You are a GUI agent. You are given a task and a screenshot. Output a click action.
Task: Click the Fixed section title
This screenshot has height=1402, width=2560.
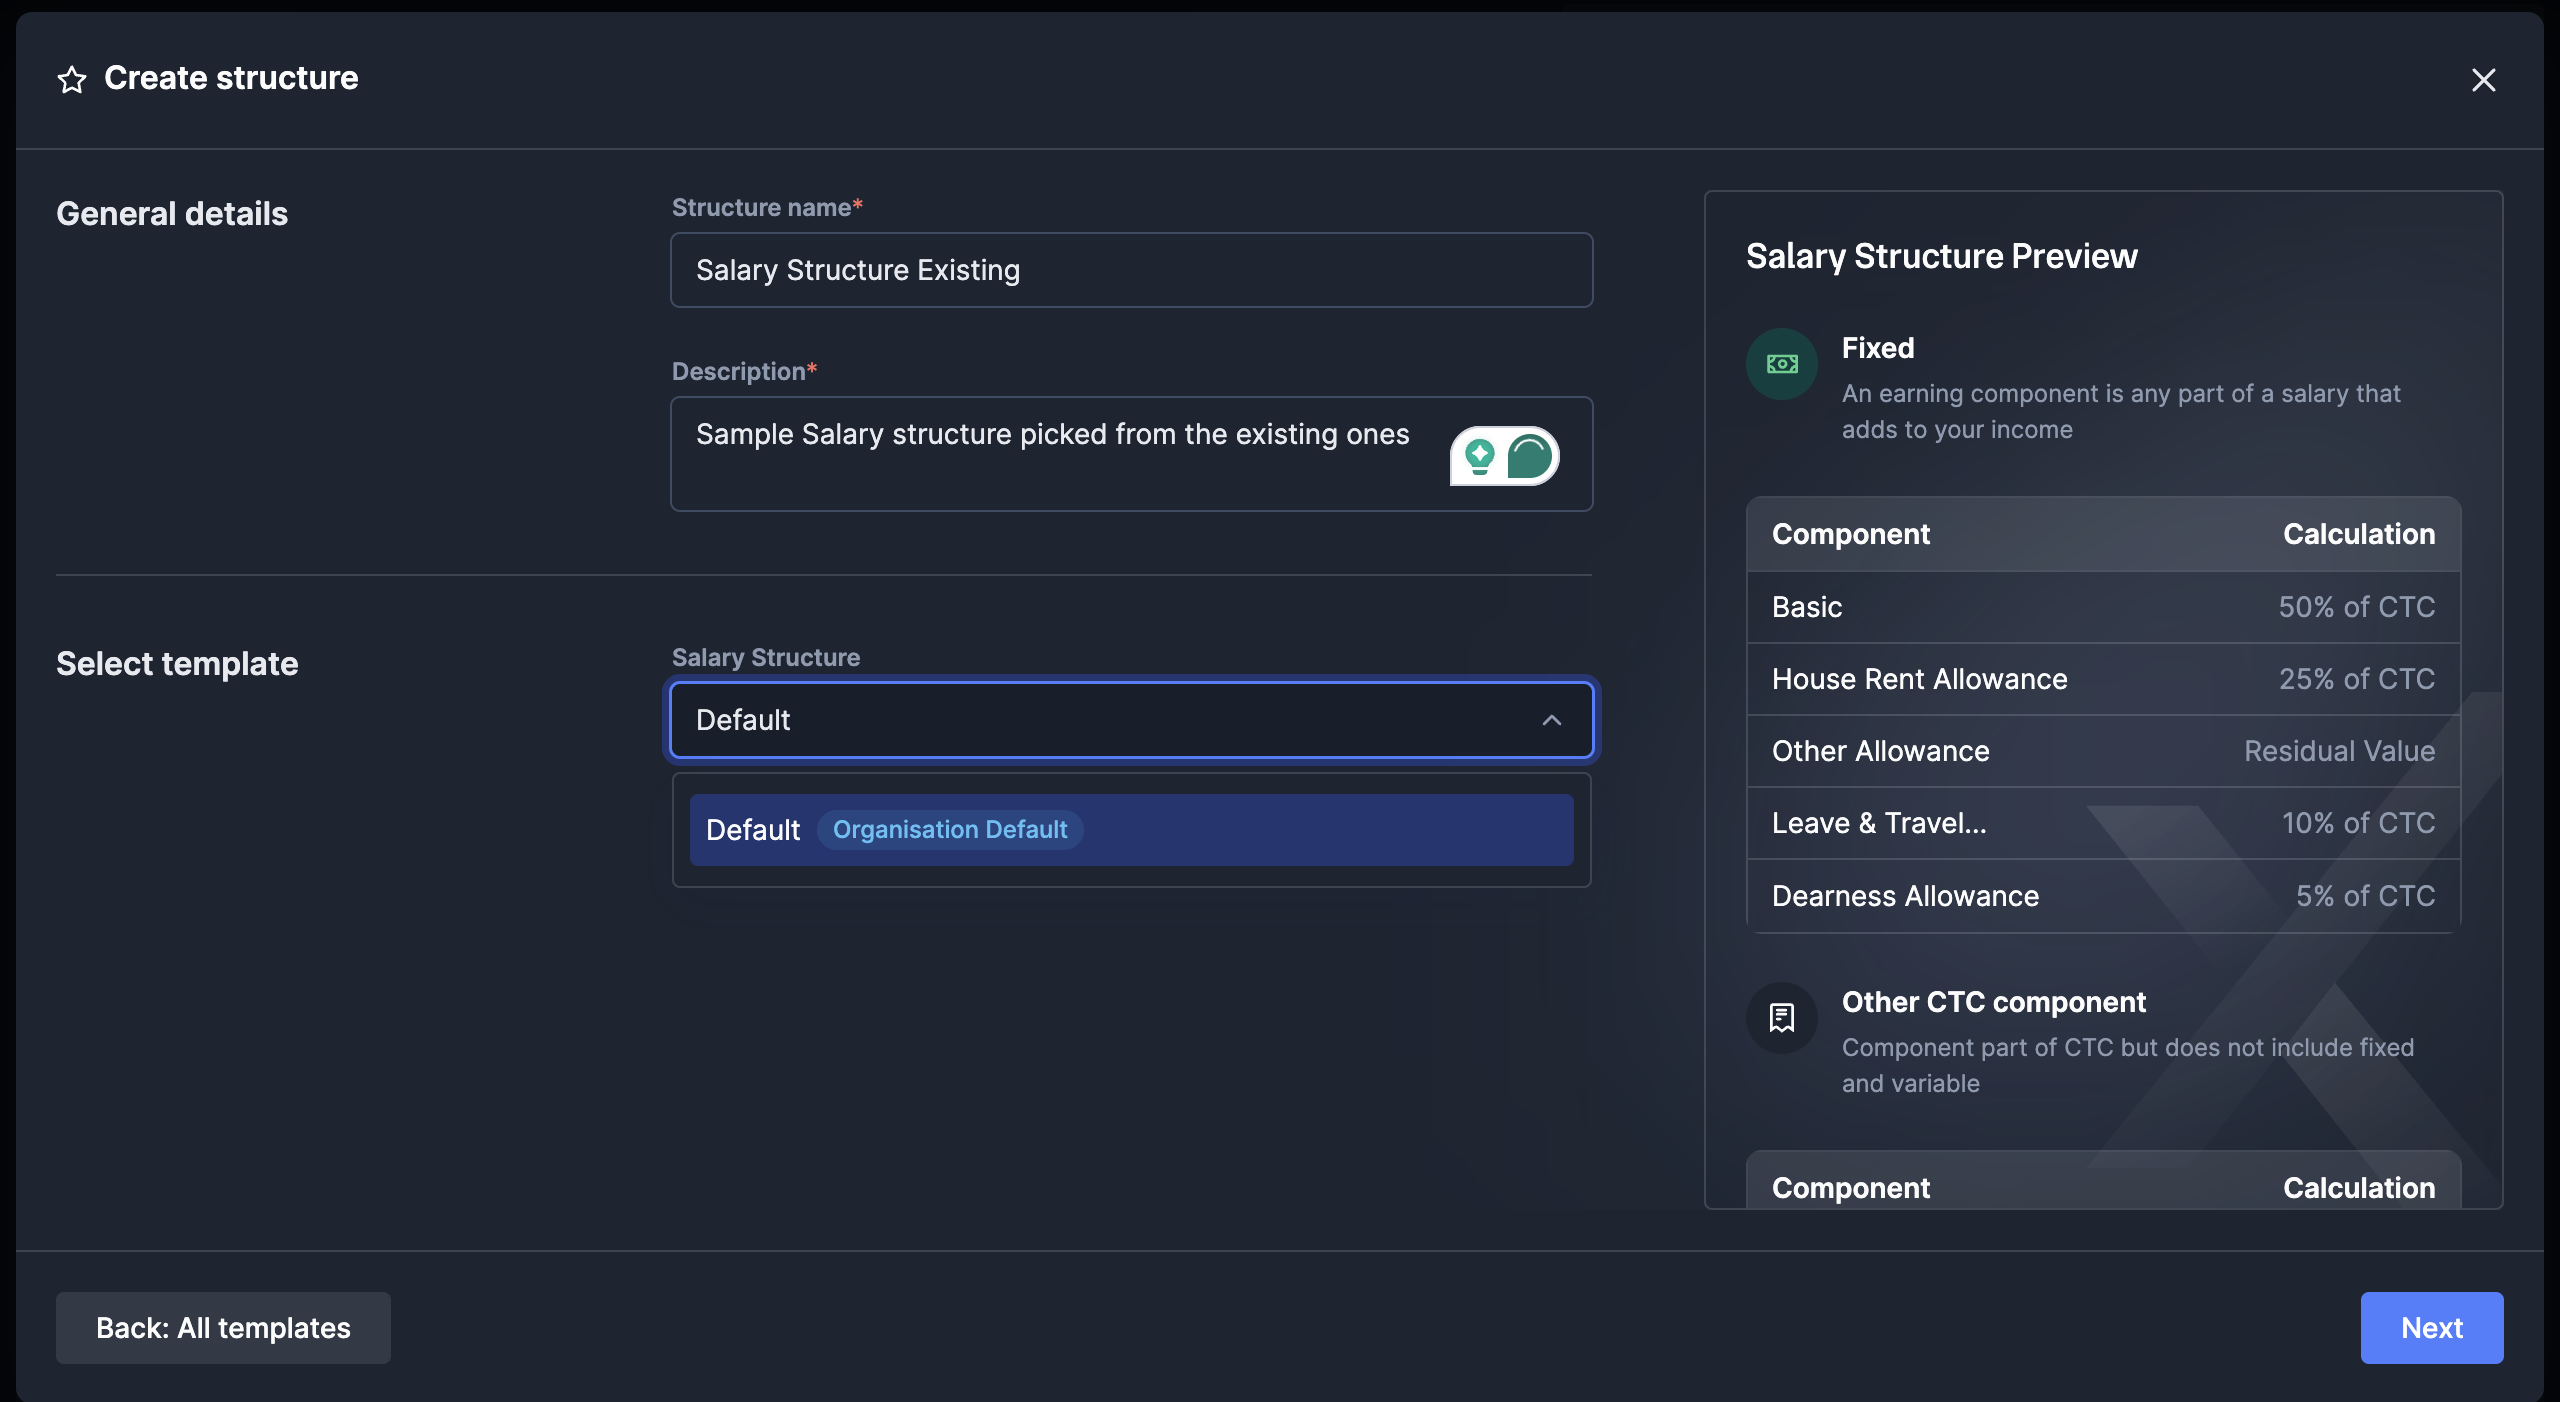(1878, 348)
